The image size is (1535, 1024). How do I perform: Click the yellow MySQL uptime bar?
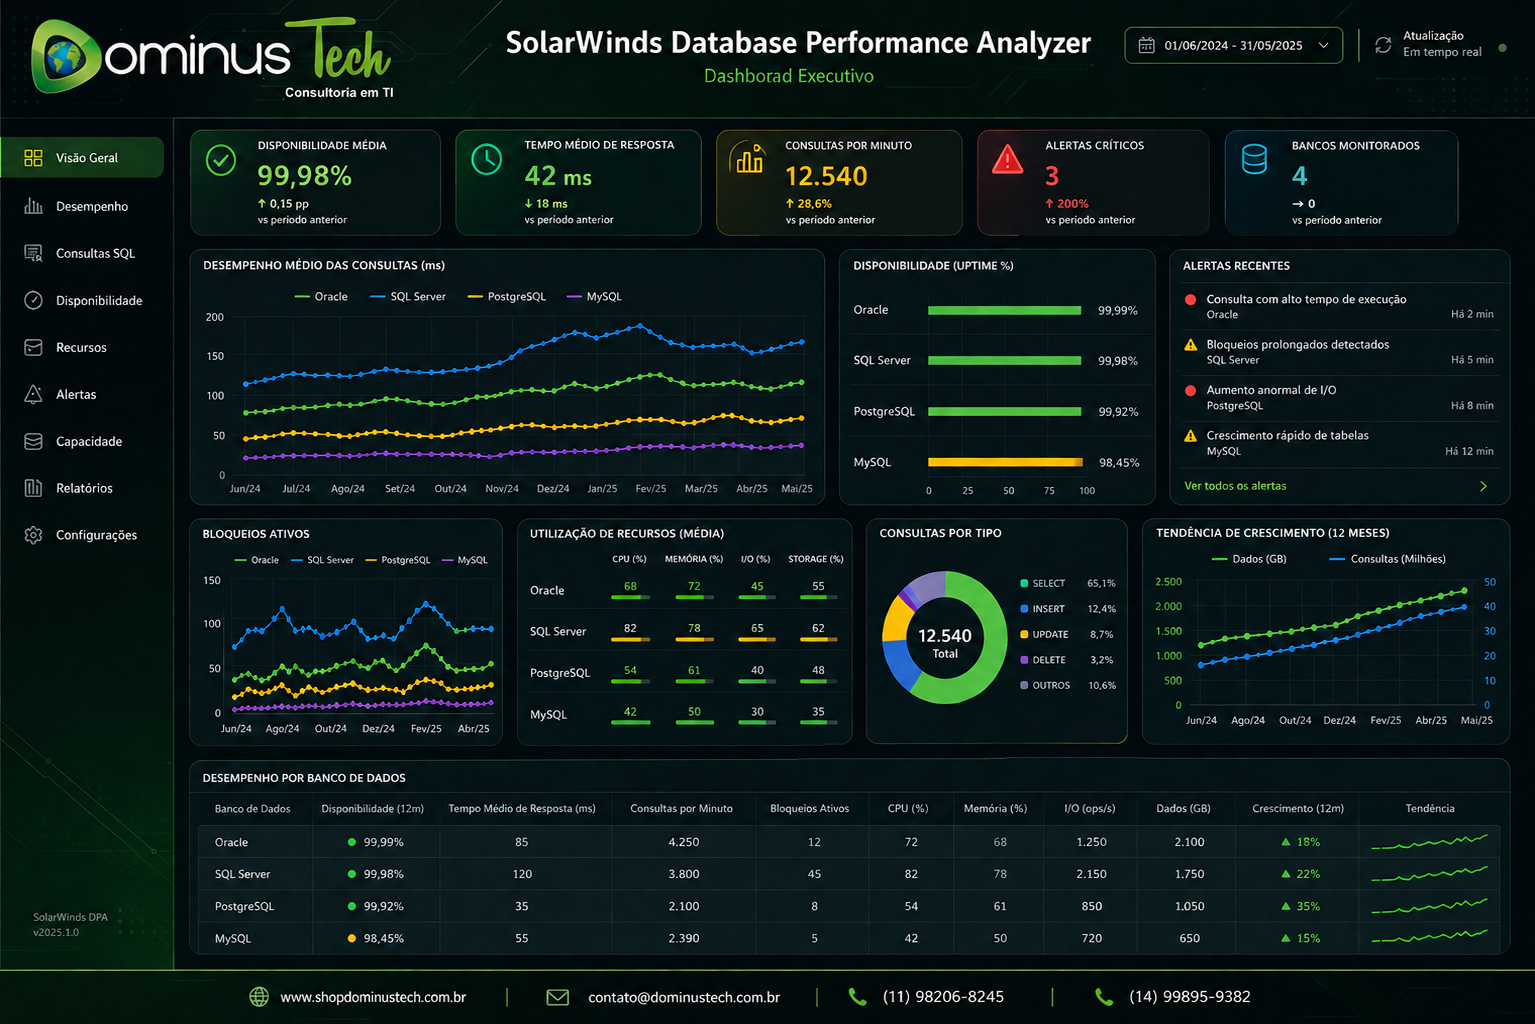(1005, 462)
